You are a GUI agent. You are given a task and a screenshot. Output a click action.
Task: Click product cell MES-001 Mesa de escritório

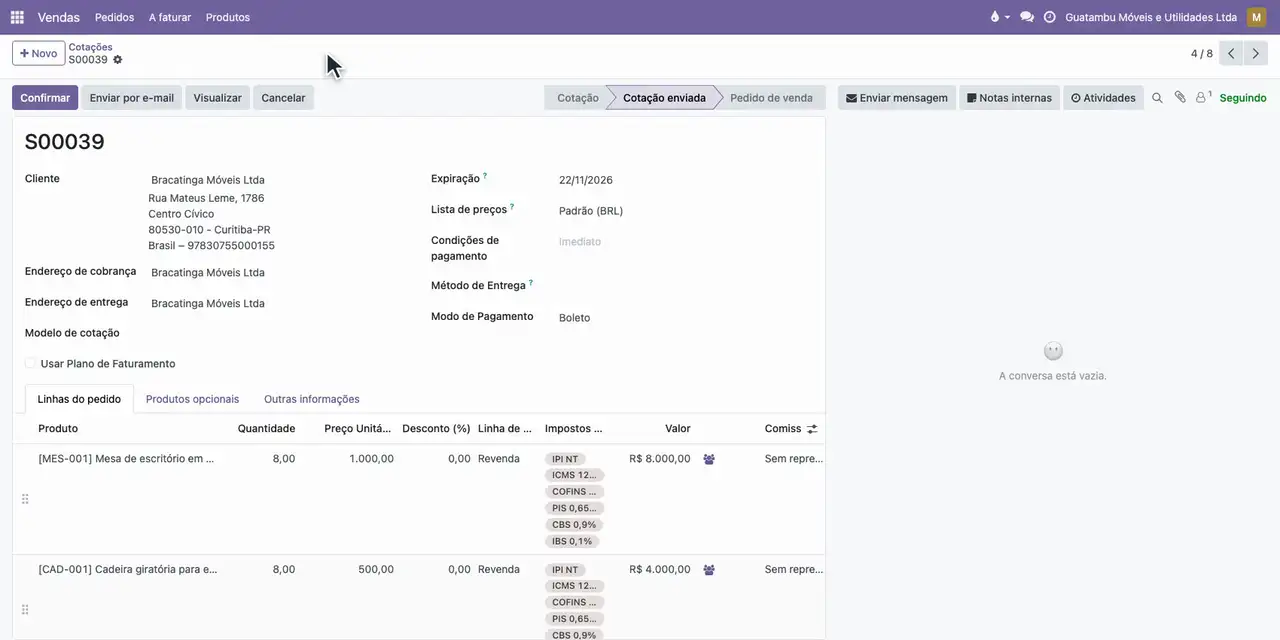click(x=126, y=459)
